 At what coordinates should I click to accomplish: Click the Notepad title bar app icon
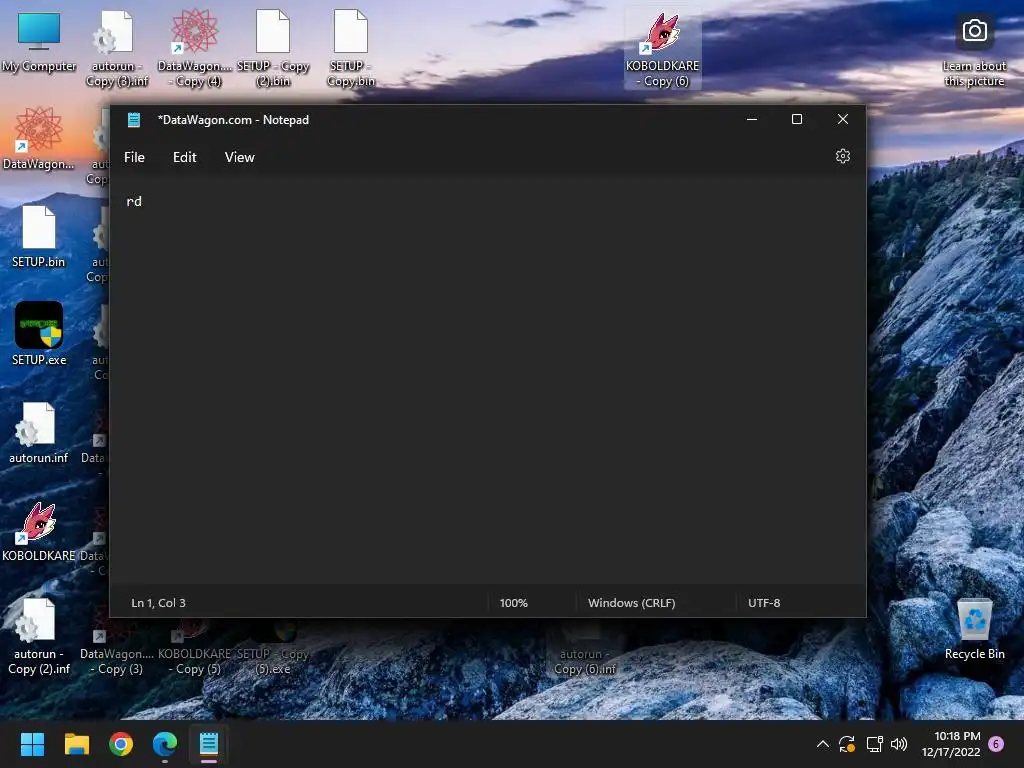pos(134,120)
